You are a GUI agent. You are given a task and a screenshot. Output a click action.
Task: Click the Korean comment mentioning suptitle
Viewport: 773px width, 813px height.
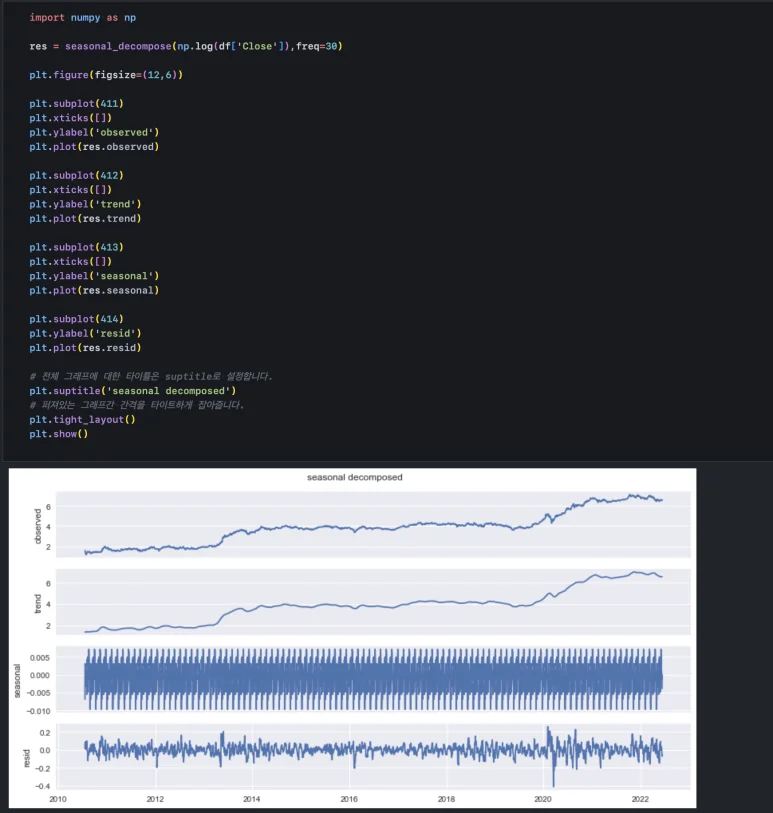click(x=150, y=376)
